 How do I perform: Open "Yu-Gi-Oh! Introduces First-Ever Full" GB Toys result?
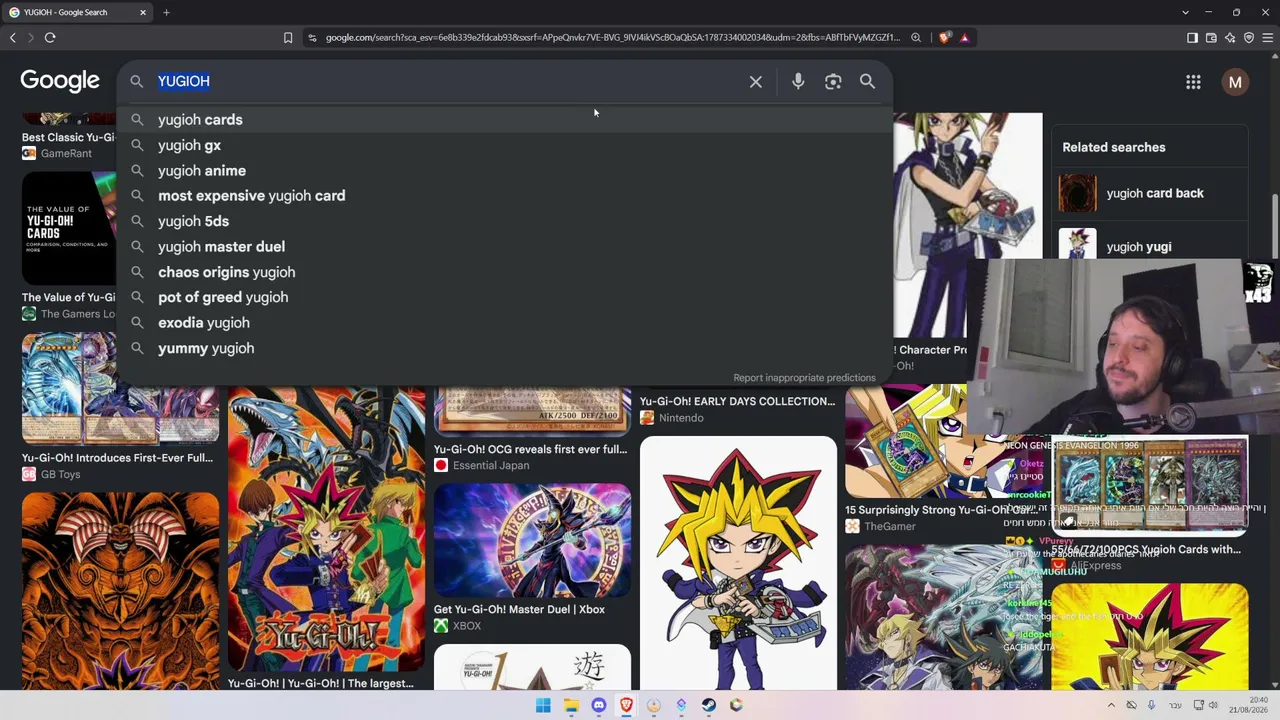point(117,458)
